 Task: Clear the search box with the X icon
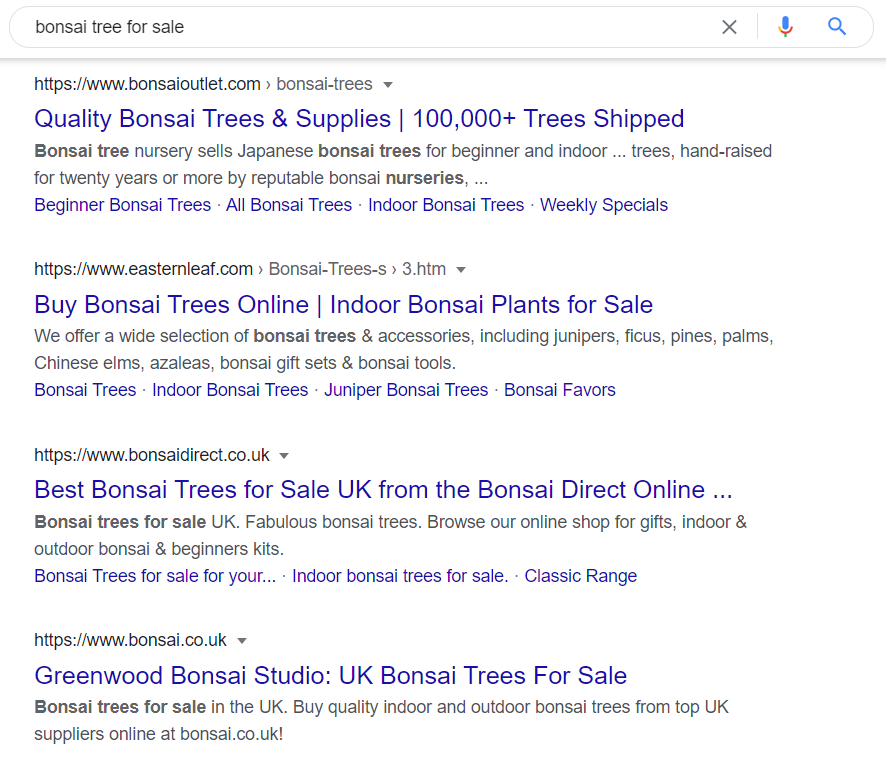pyautogui.click(x=729, y=27)
